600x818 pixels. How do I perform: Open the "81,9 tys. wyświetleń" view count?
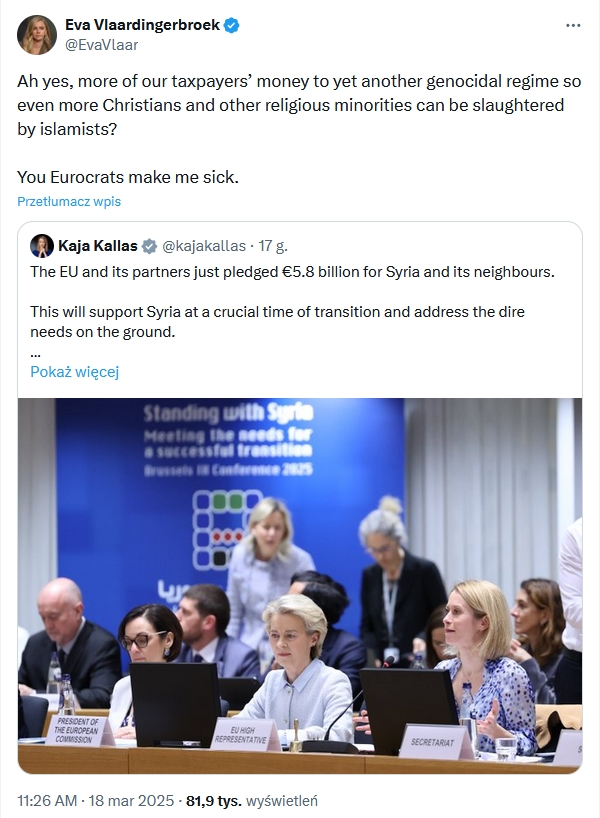(x=256, y=799)
